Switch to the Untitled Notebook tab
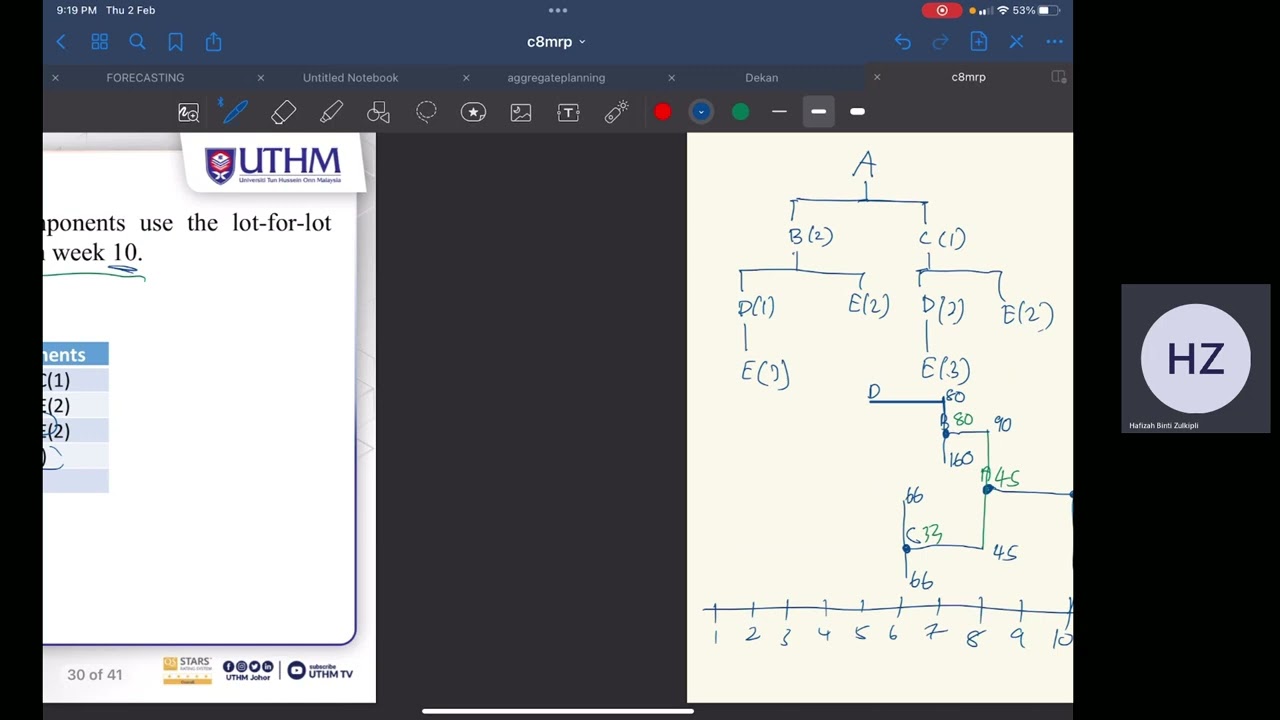Viewport: 1280px width, 720px height. (x=350, y=77)
